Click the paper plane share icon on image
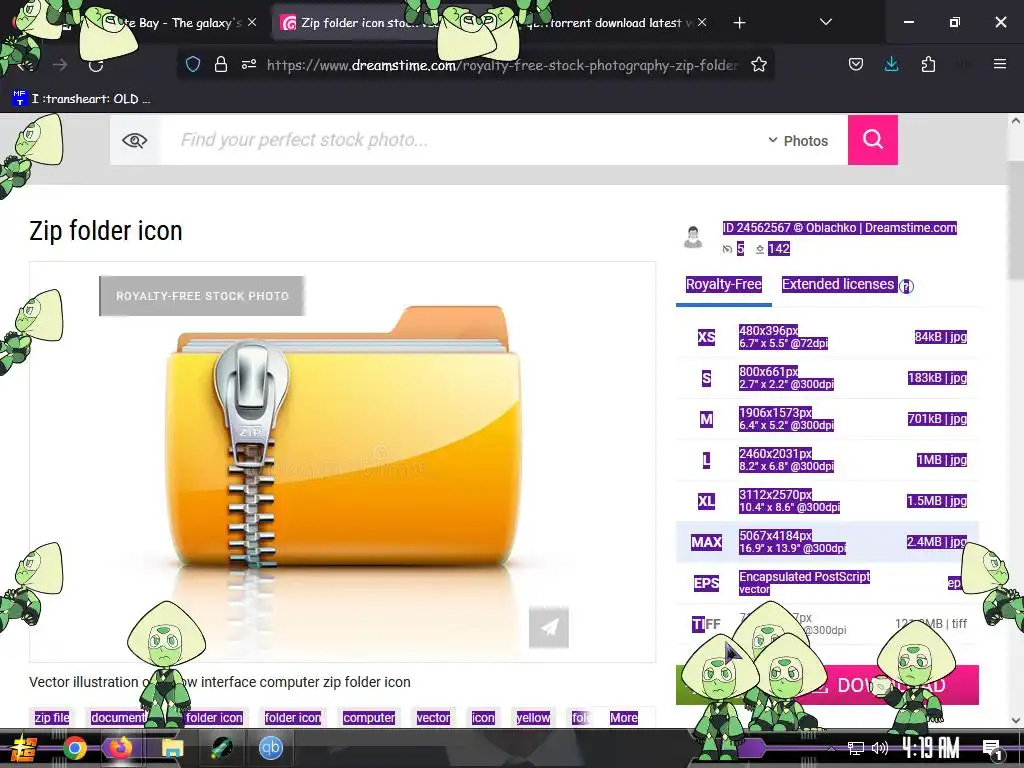Screen dimensions: 1024x768 click(549, 627)
